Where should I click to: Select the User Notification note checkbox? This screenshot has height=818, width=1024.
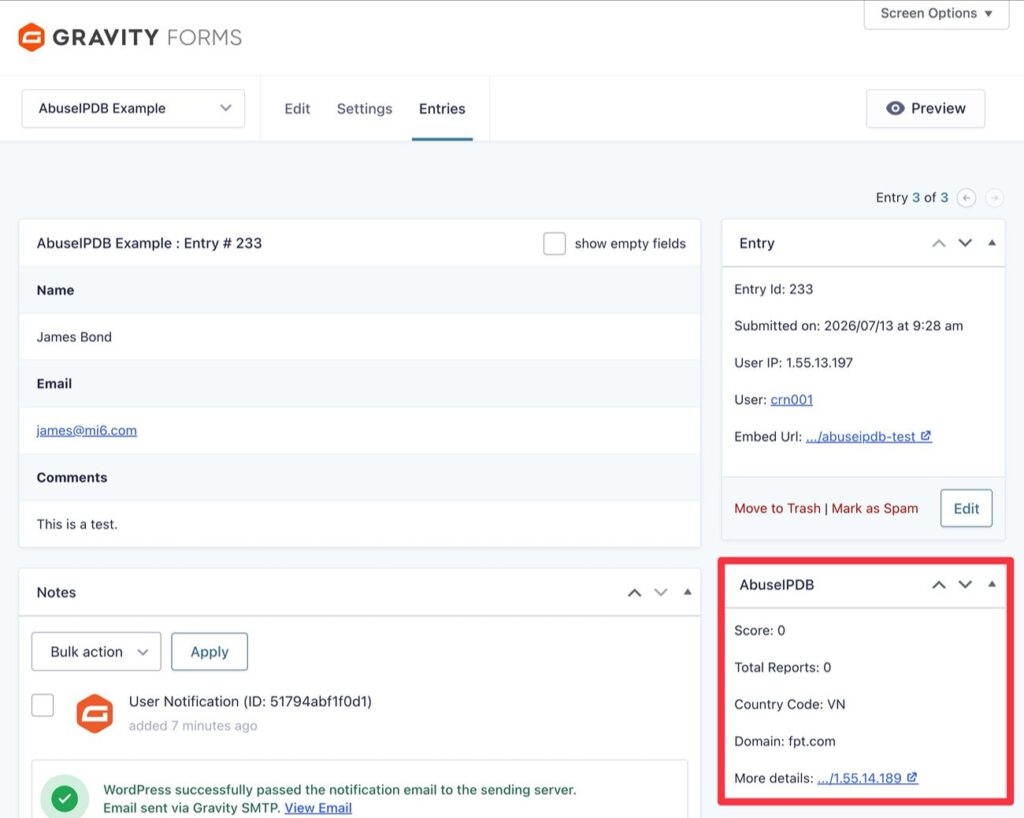coord(43,705)
